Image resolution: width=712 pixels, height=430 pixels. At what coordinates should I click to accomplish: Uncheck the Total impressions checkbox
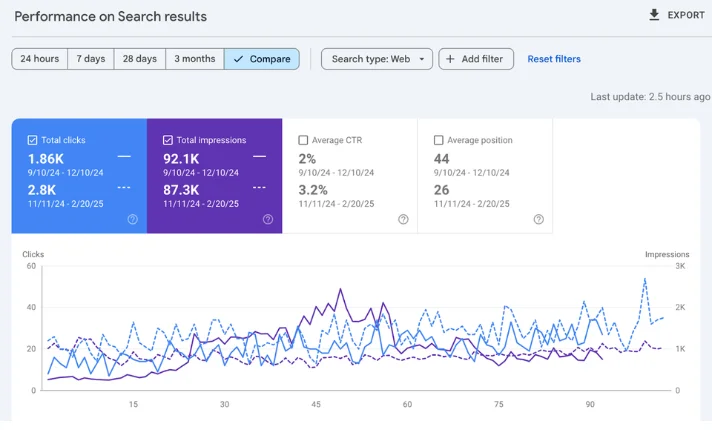pyautogui.click(x=168, y=140)
